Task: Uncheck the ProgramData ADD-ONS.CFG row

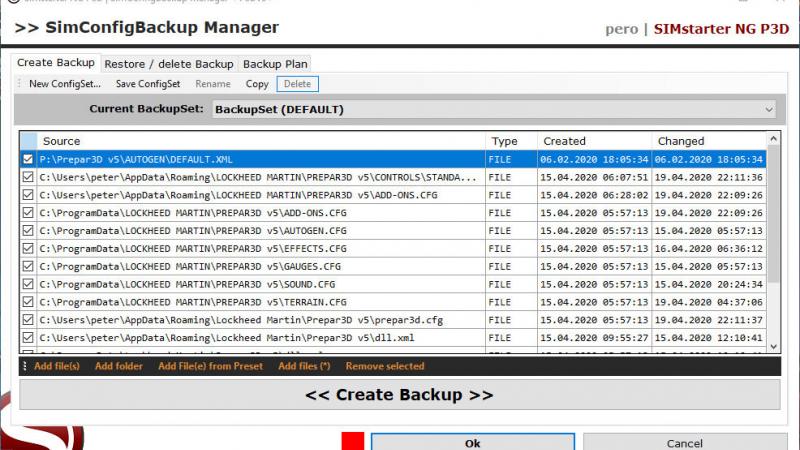Action: coord(28,213)
